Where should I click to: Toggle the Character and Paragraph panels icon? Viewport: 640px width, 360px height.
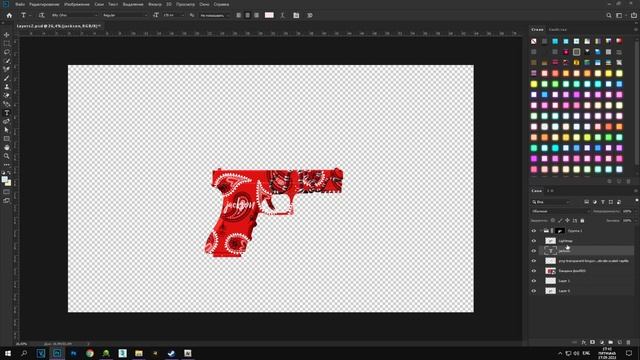pos(296,15)
